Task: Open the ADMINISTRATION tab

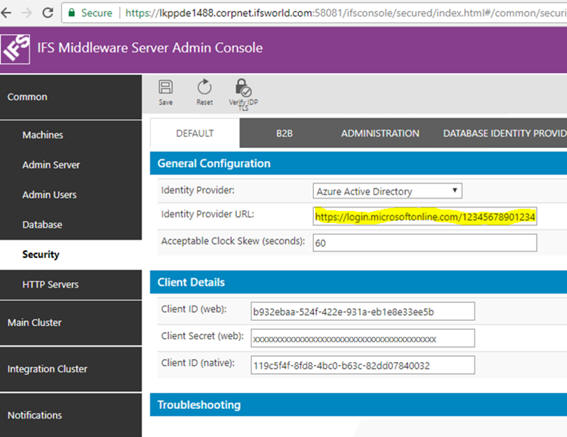Action: point(380,133)
